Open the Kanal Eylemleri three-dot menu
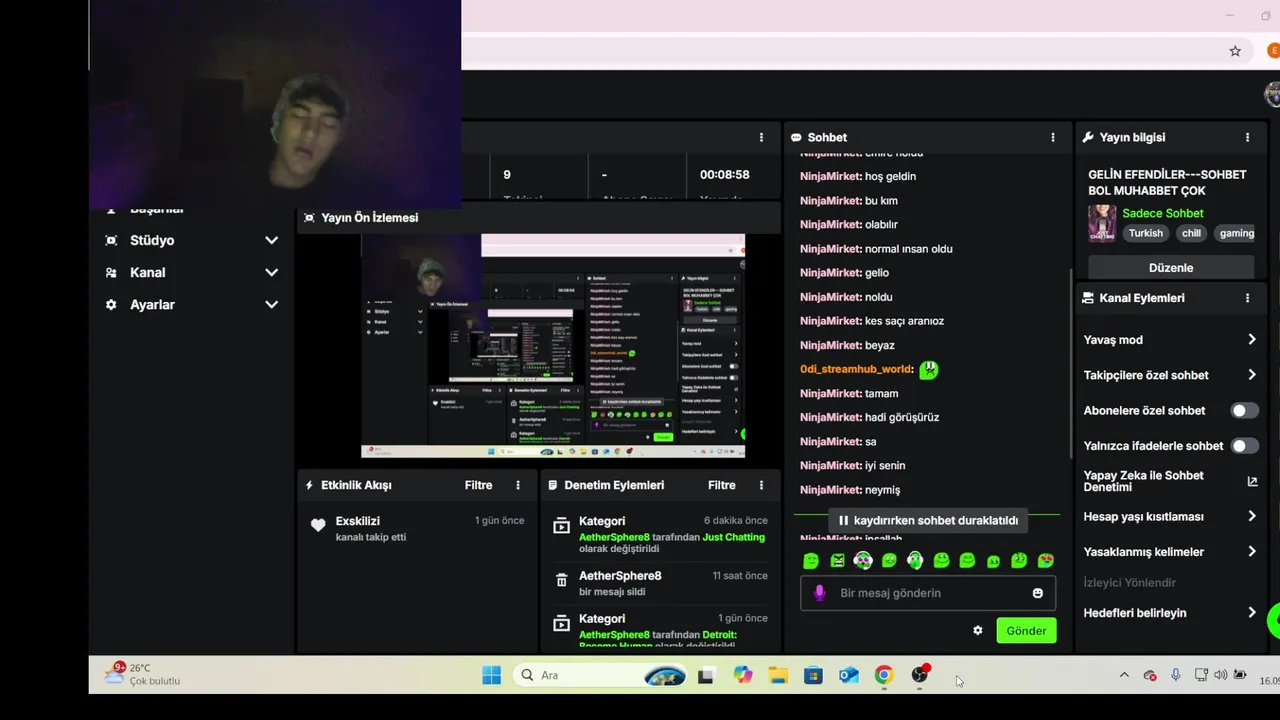Viewport: 1280px width, 720px height. 1247,298
